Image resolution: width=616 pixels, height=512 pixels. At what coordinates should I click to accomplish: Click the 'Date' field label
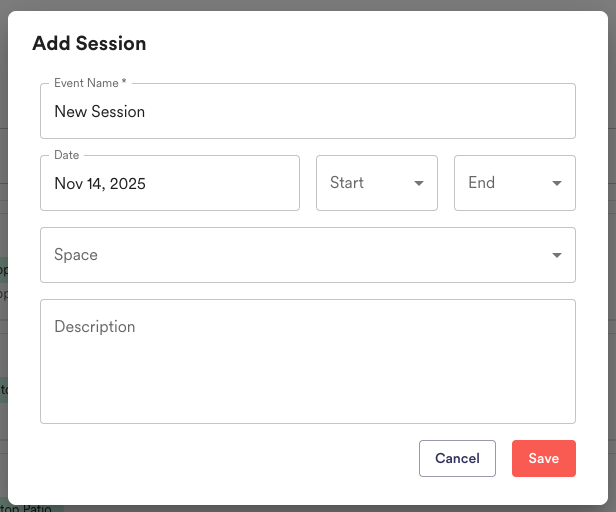(66, 155)
